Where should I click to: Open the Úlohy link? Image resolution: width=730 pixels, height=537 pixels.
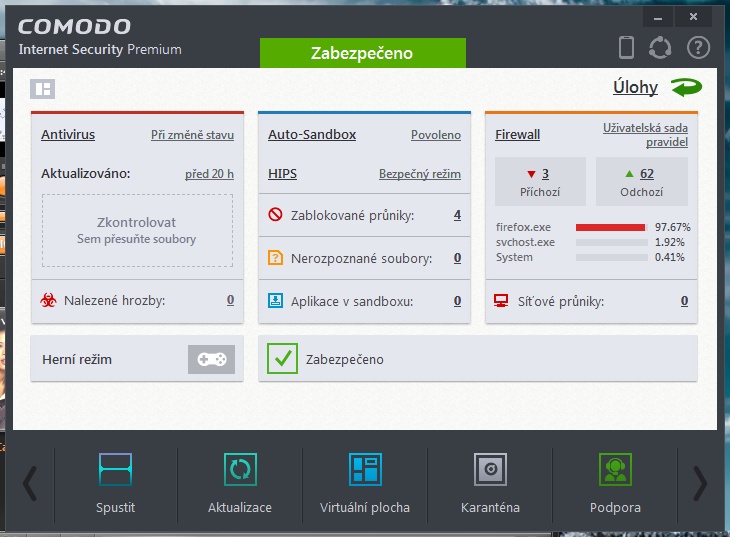[635, 87]
